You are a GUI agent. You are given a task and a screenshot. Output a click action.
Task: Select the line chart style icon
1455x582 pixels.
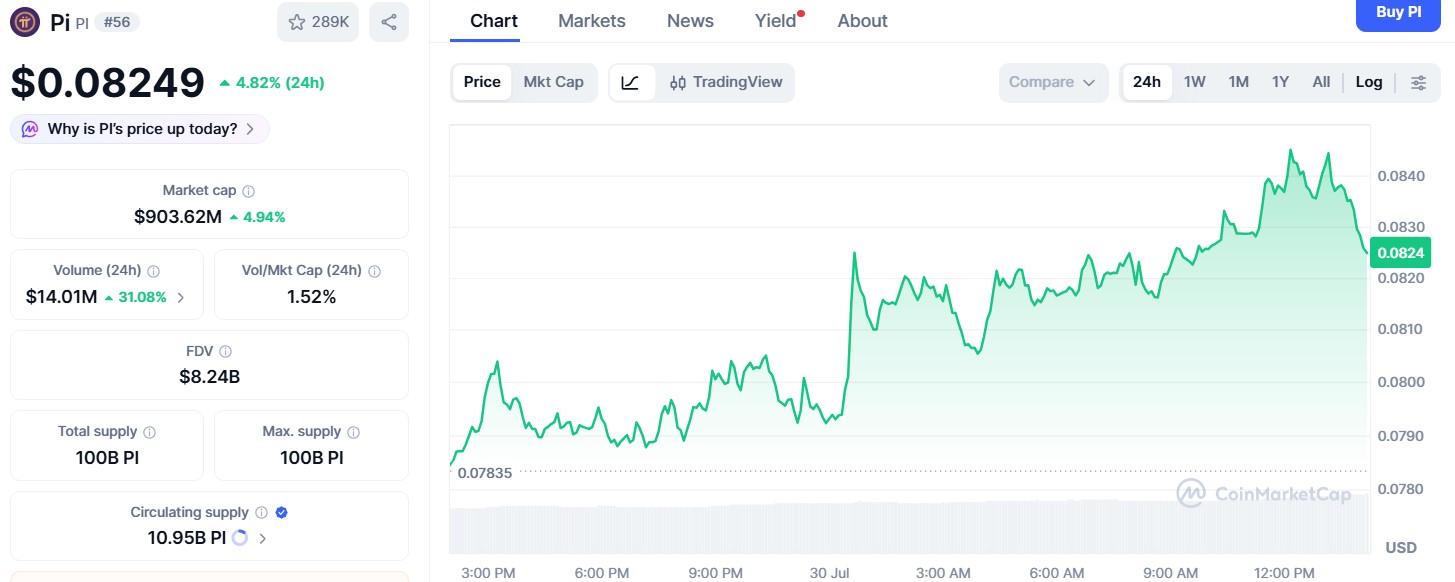(631, 82)
